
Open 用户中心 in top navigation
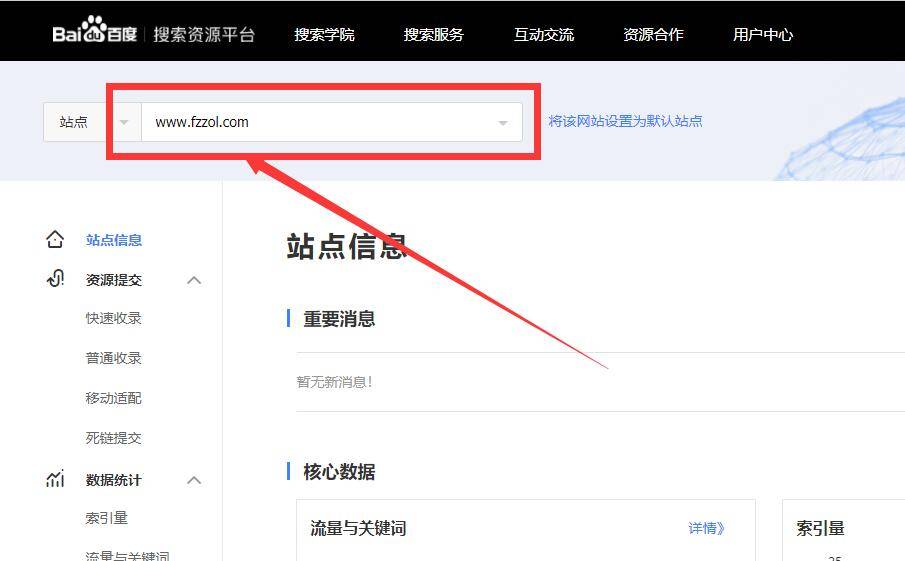pyautogui.click(x=763, y=34)
